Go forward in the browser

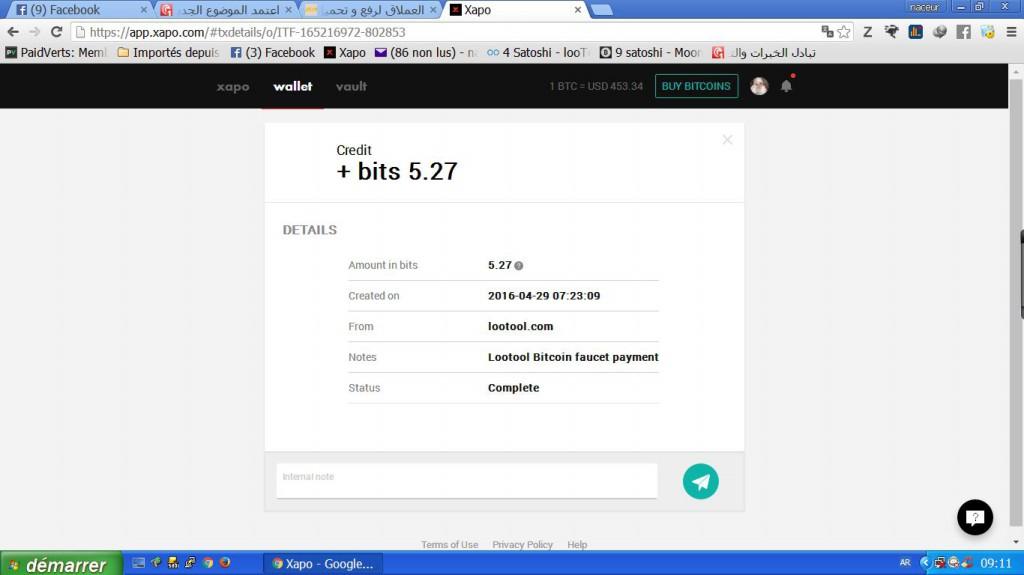coord(35,31)
